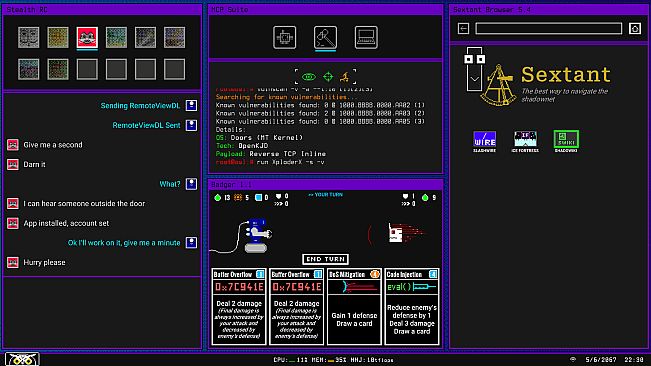Viewport: 651px width, 366px height.
Task: Click the player's green health icon showing 13
Action: (x=218, y=198)
